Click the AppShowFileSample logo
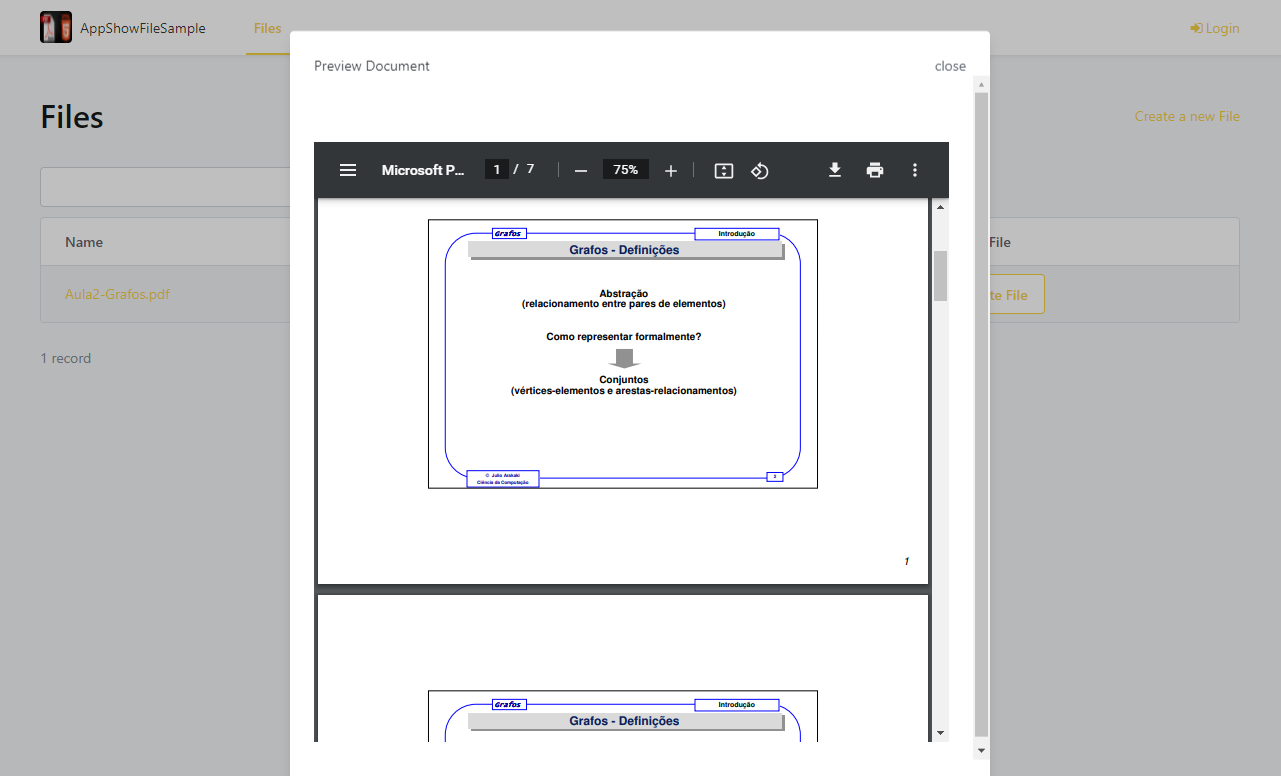The image size is (1281, 776). [x=55, y=27]
